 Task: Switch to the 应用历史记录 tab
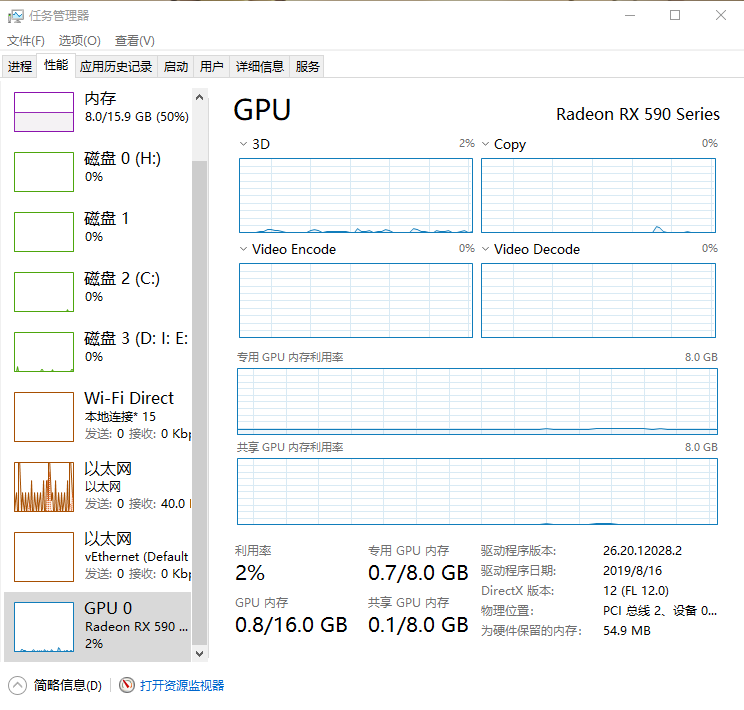tap(116, 66)
